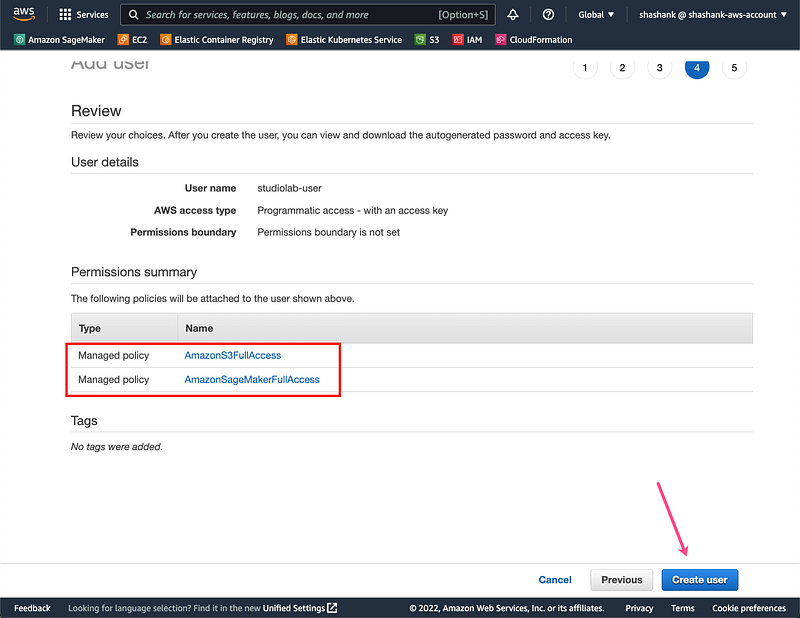
Task: Open IAM from favorites bar
Action: [x=467, y=40]
